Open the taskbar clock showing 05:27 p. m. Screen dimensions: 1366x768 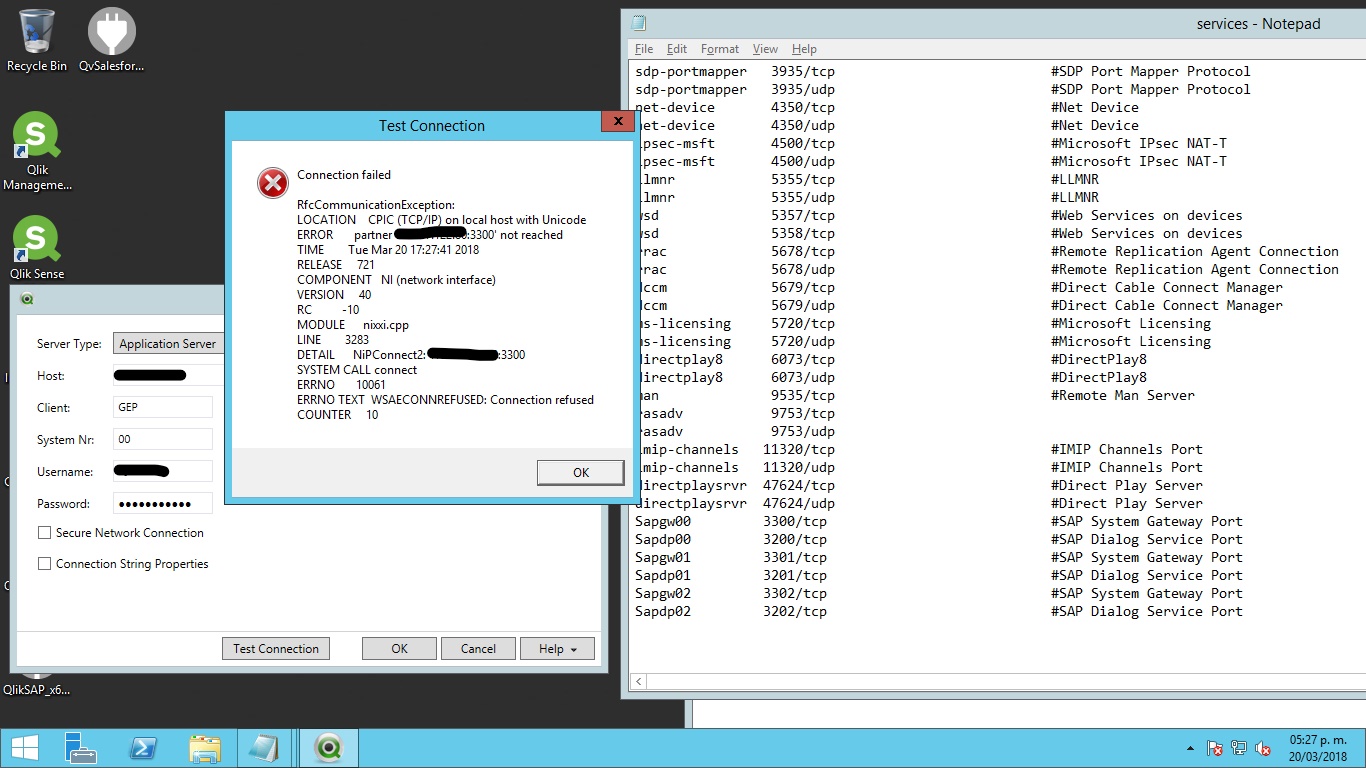[x=1318, y=748]
